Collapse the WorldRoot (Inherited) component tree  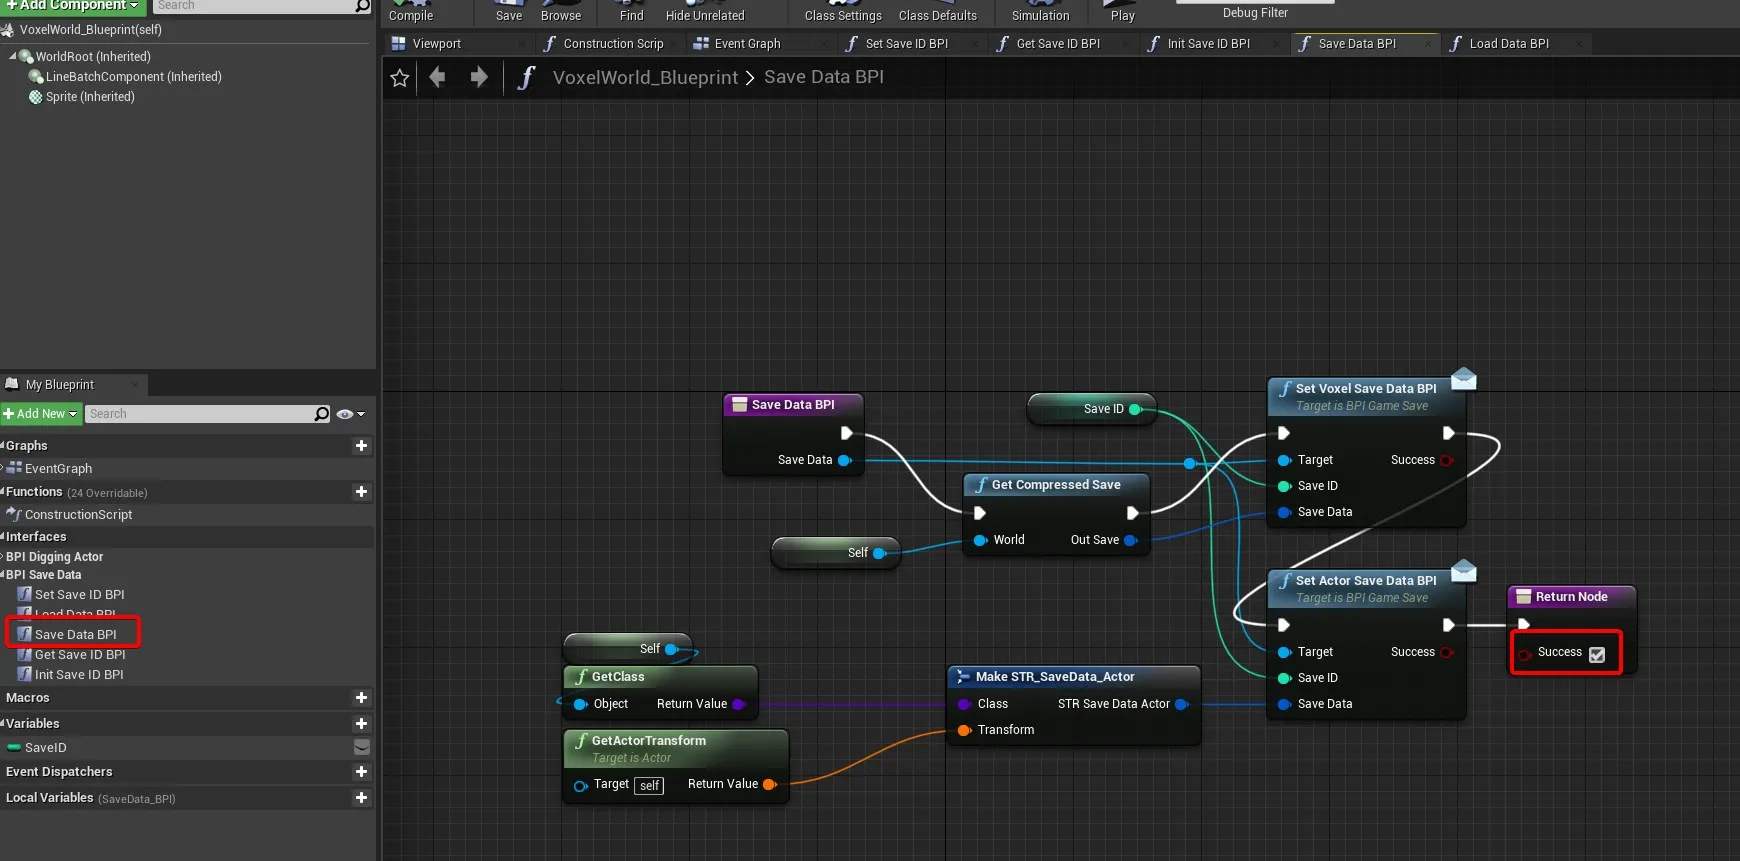click(13, 57)
